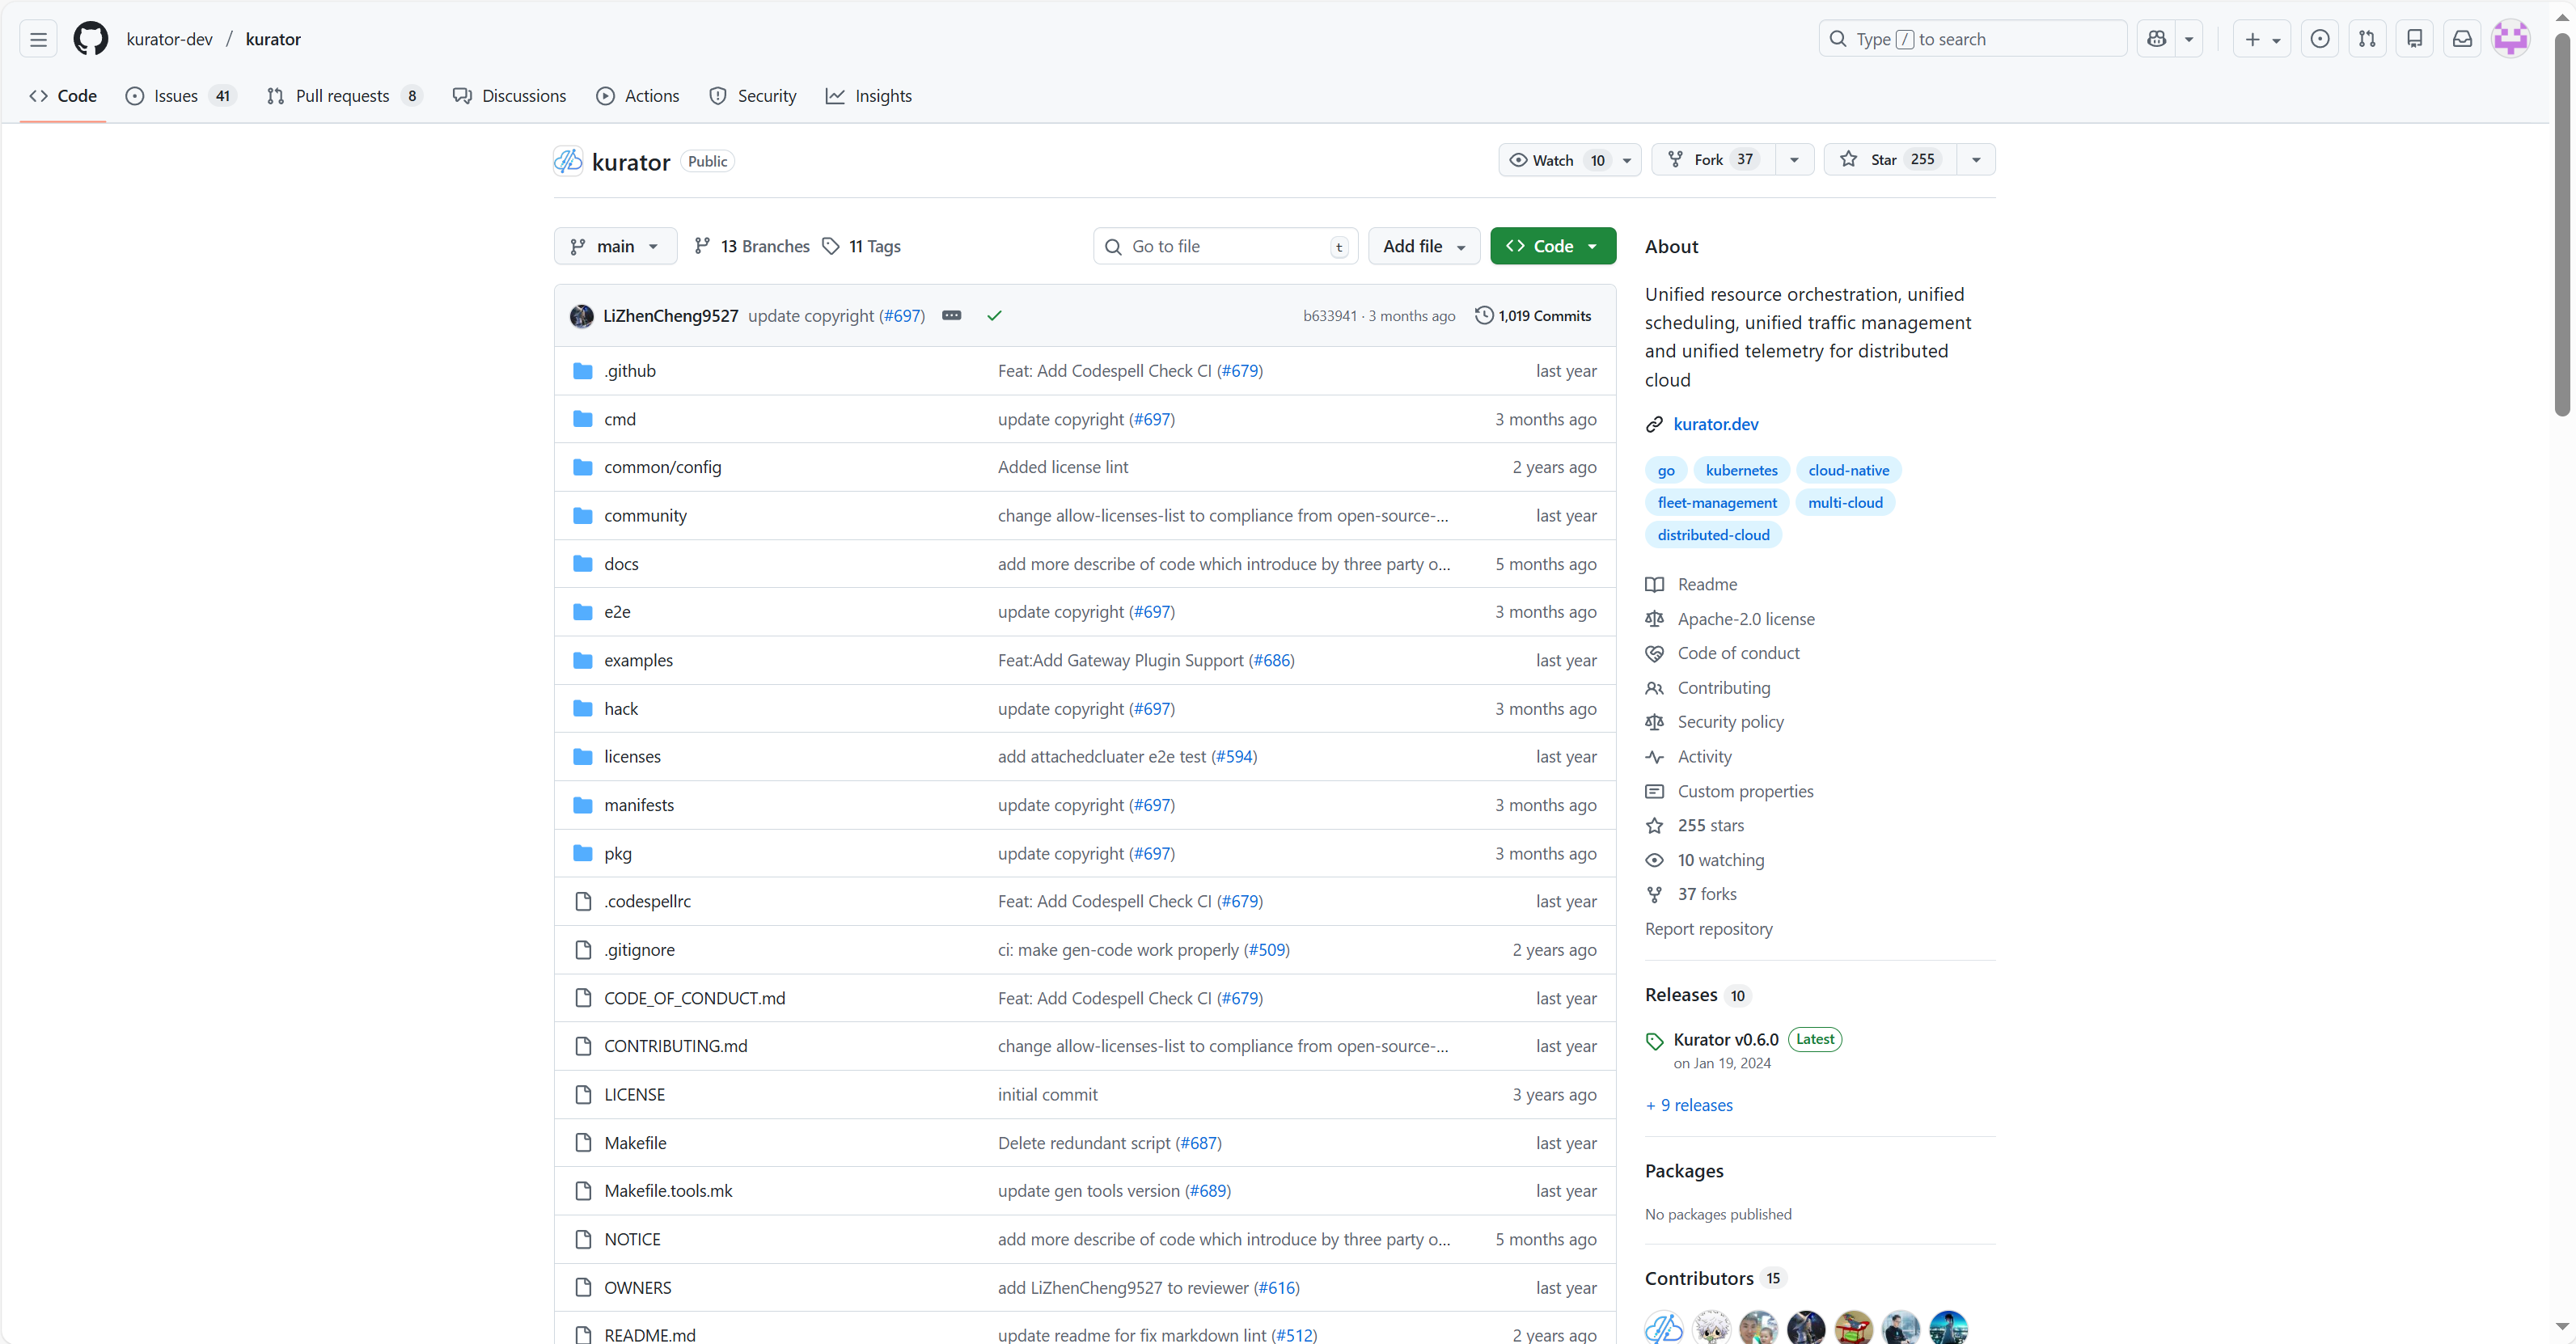Open the Copilot chat icon
Screen dimensions: 2576x1344
(2157, 39)
